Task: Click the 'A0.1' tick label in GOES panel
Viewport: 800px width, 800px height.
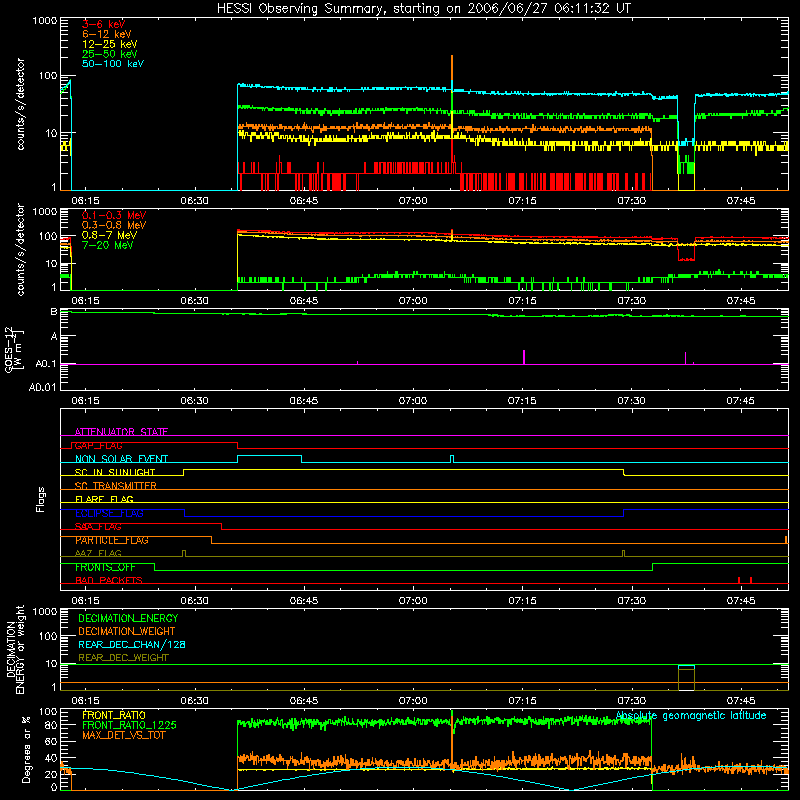Action: click(x=46, y=364)
